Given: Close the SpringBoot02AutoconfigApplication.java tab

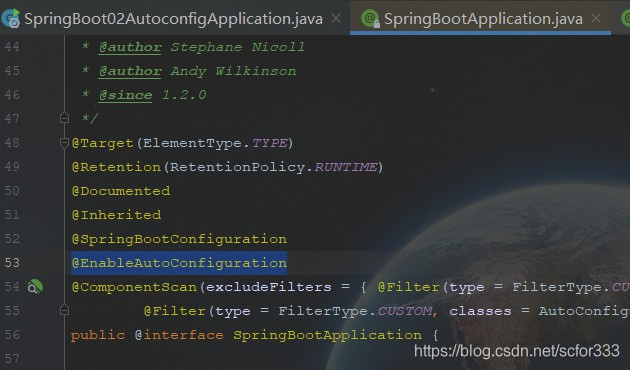Looking at the screenshot, I should pos(336,18).
